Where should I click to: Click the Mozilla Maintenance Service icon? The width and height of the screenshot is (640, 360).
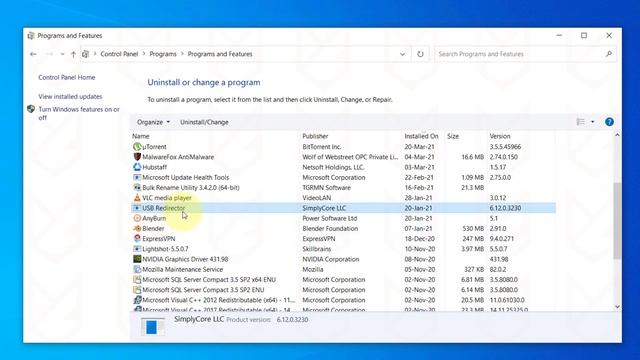click(137, 269)
